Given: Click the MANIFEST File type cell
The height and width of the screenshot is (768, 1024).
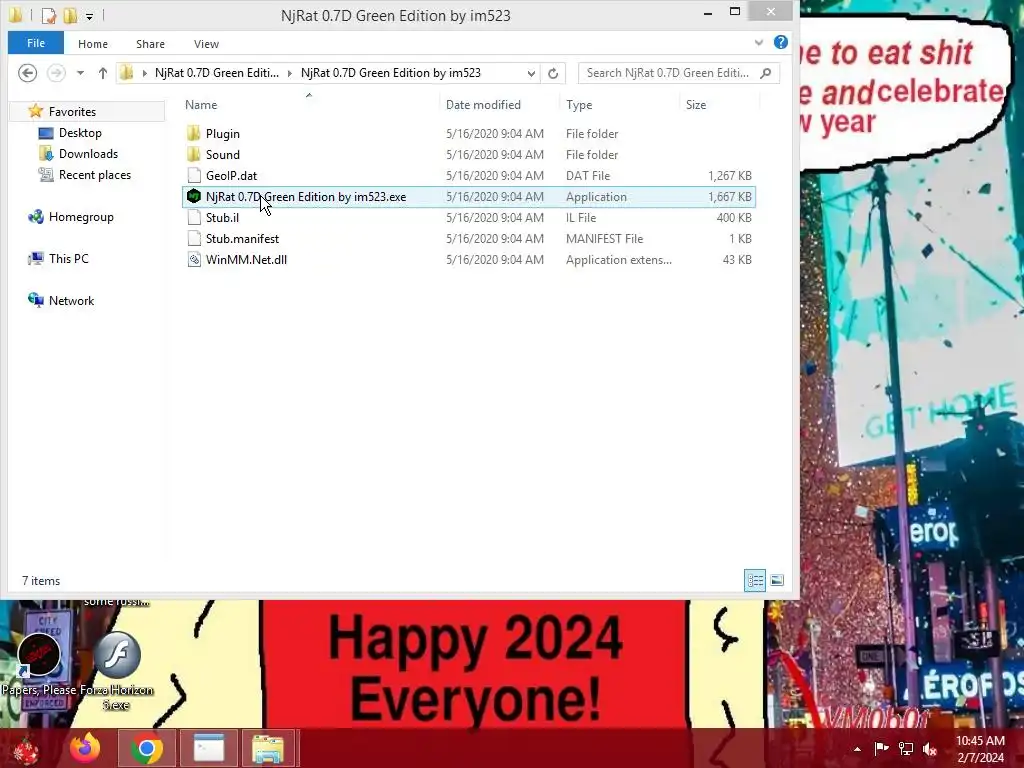Looking at the screenshot, I should 604,238.
